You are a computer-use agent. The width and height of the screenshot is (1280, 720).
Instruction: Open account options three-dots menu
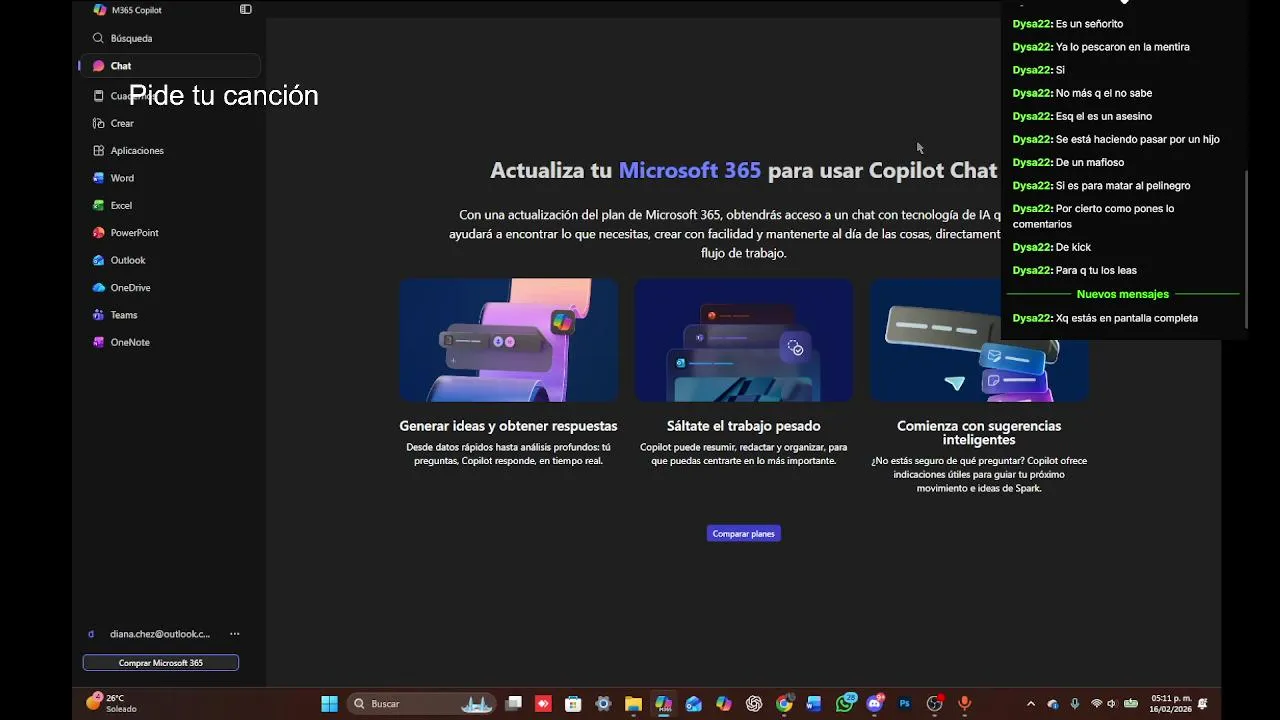coord(235,634)
